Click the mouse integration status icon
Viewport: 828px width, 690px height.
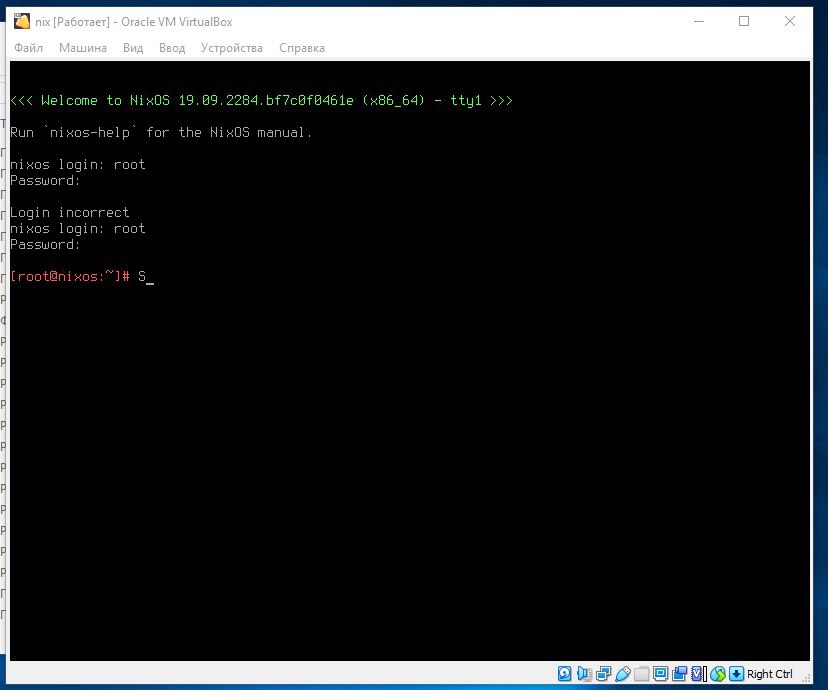coord(718,674)
